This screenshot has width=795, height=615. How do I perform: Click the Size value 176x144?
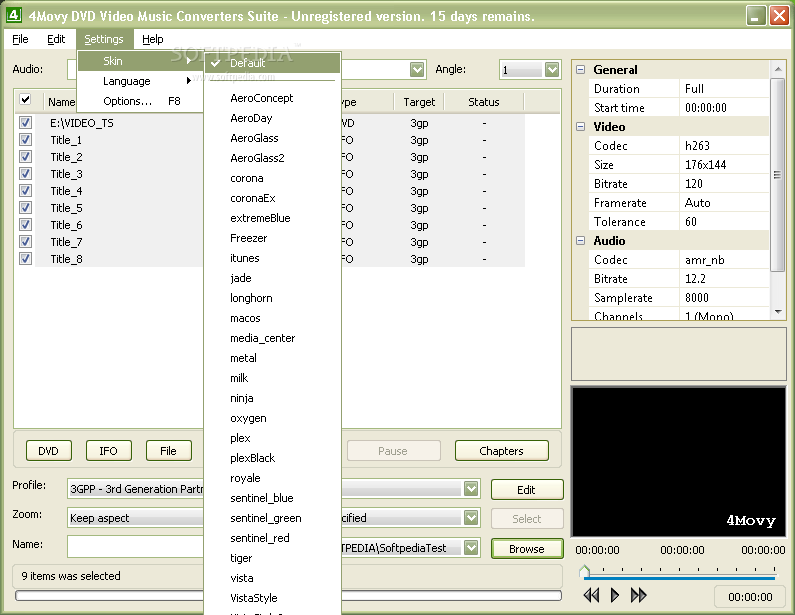pyautogui.click(x=705, y=165)
